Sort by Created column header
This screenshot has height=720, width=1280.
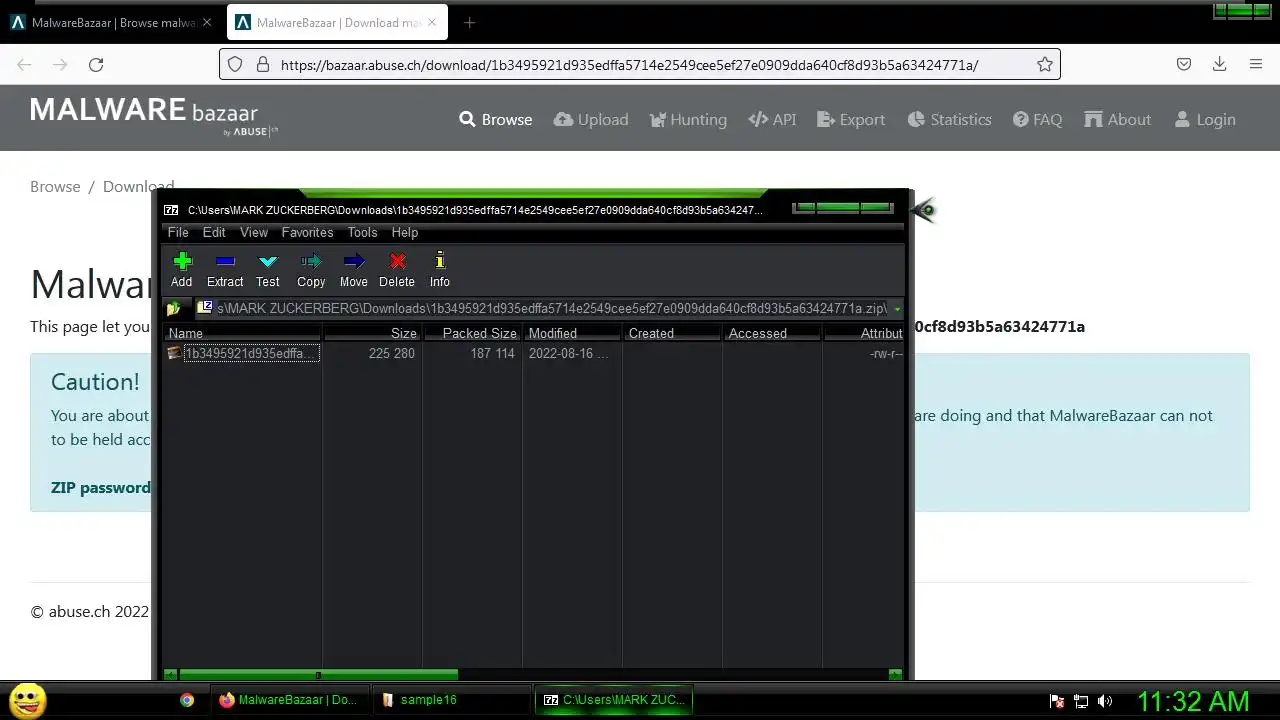(x=672, y=333)
